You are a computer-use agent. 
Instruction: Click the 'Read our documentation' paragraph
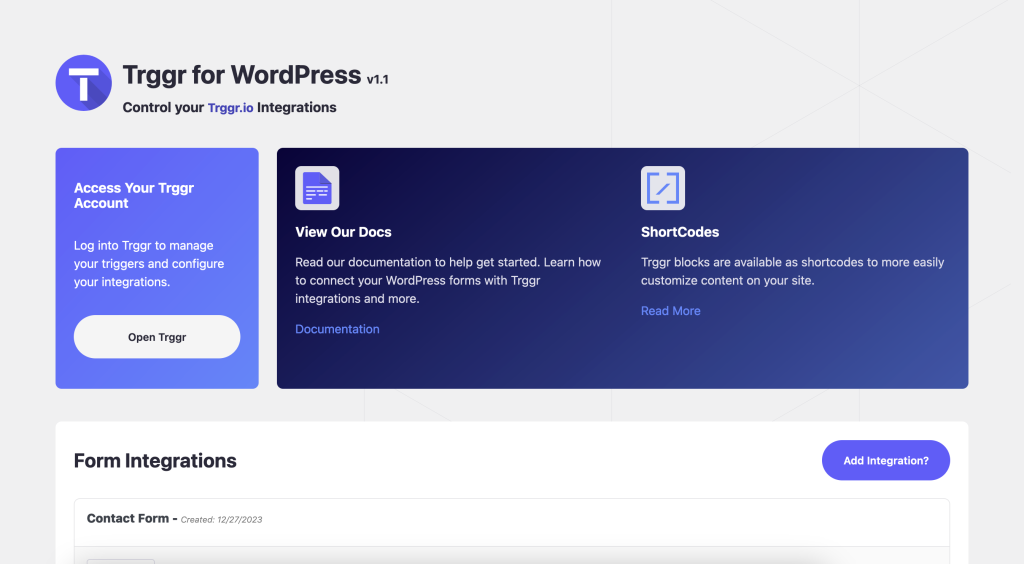(448, 281)
